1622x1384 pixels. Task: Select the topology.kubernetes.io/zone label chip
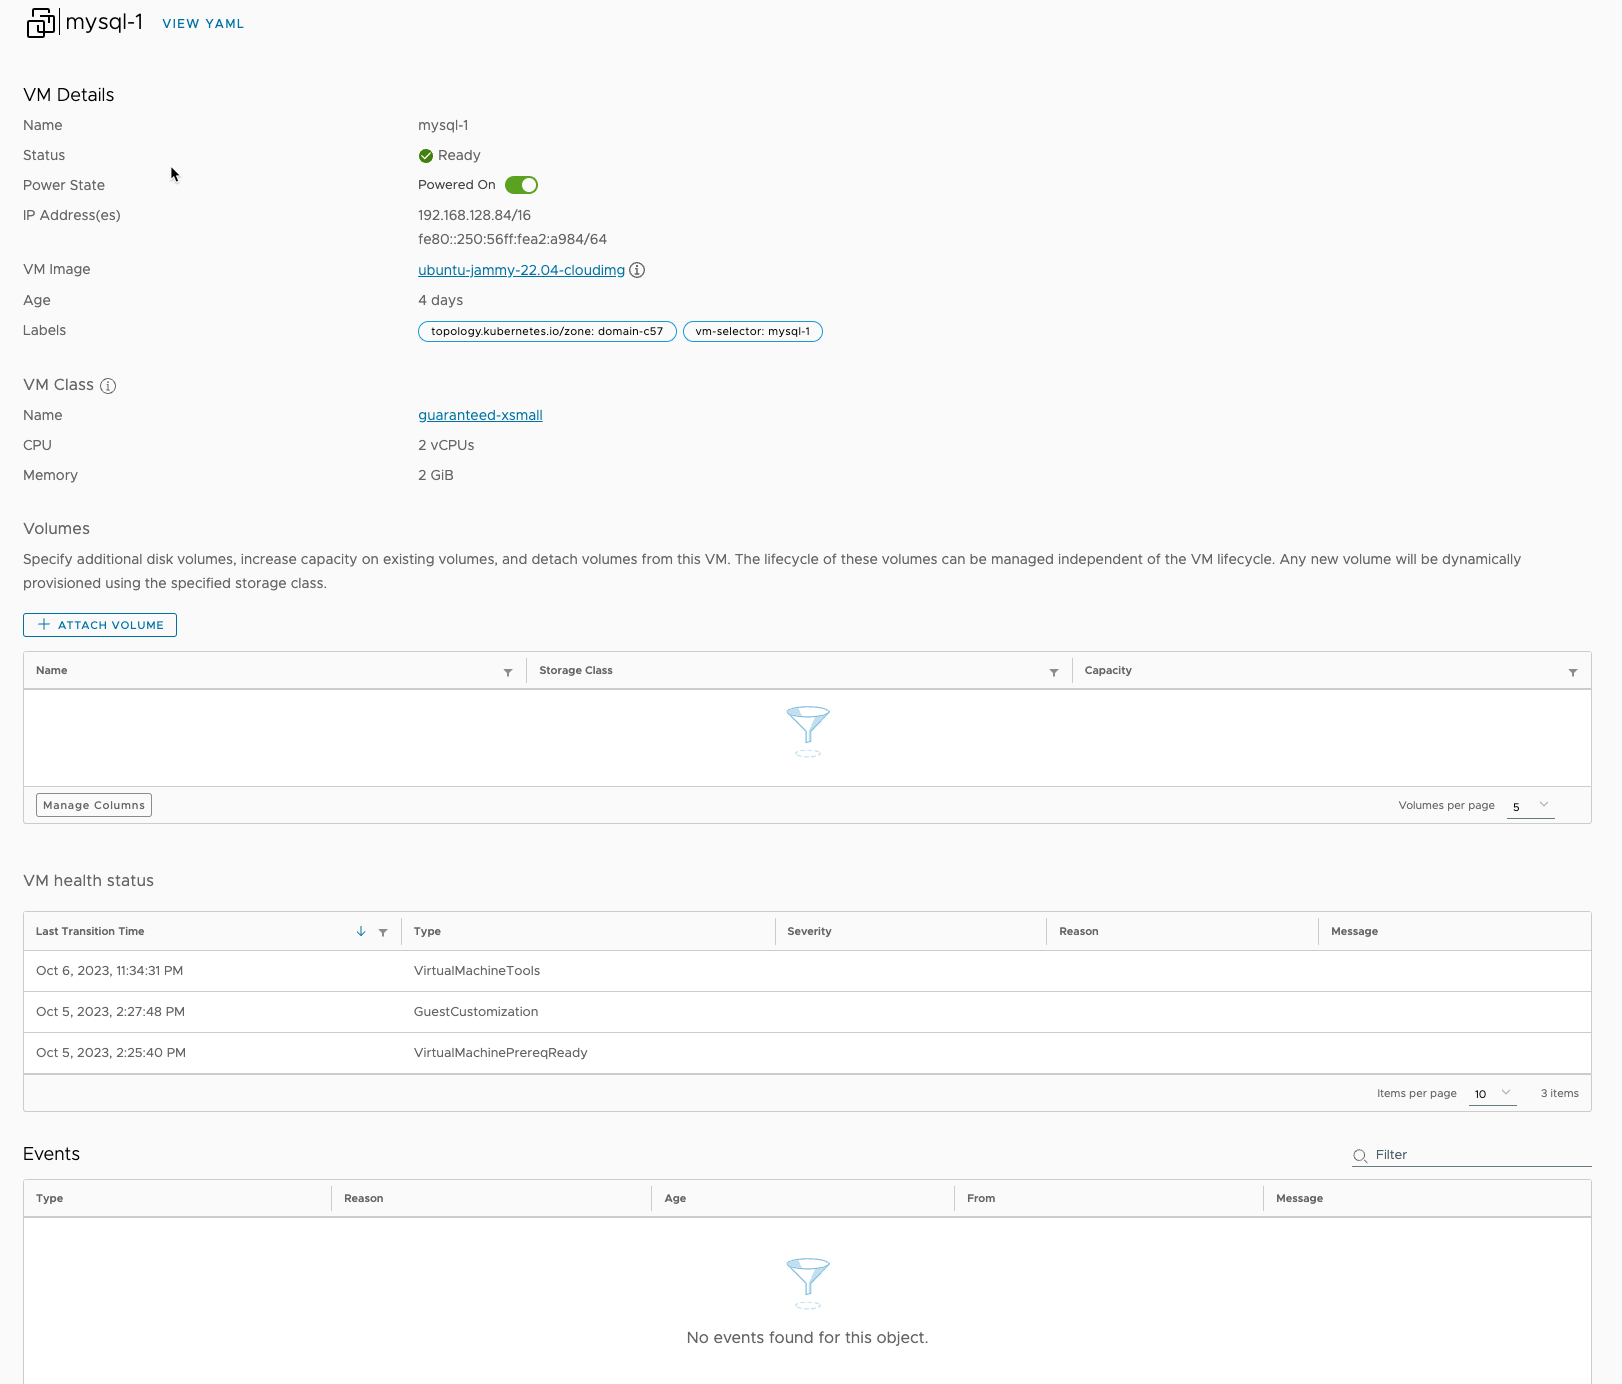(x=547, y=331)
